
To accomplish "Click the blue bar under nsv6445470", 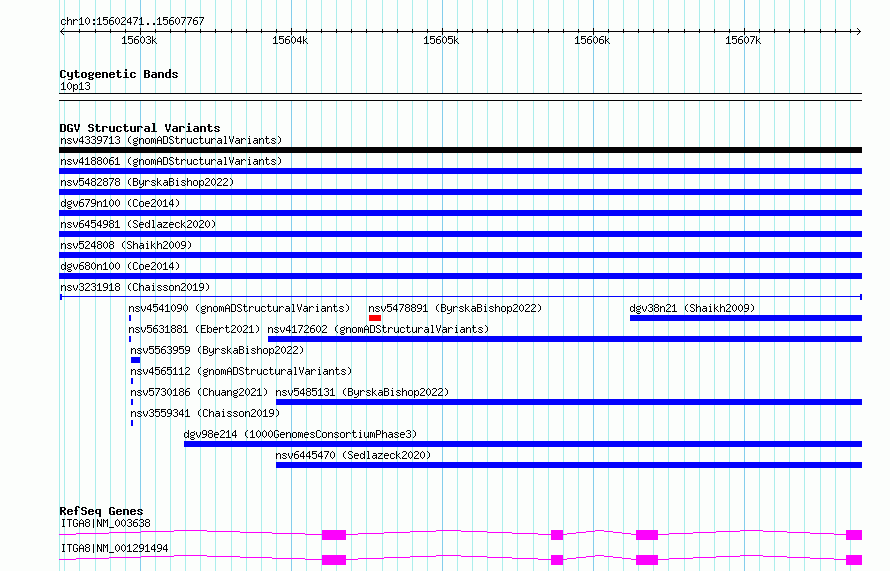I will 569,465.
